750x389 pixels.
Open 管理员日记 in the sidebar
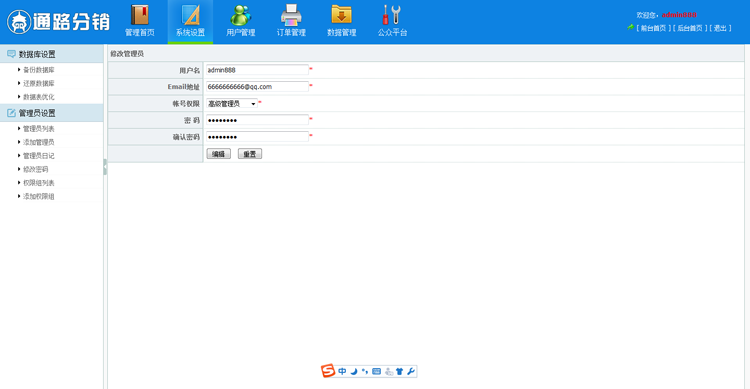(x=39, y=156)
